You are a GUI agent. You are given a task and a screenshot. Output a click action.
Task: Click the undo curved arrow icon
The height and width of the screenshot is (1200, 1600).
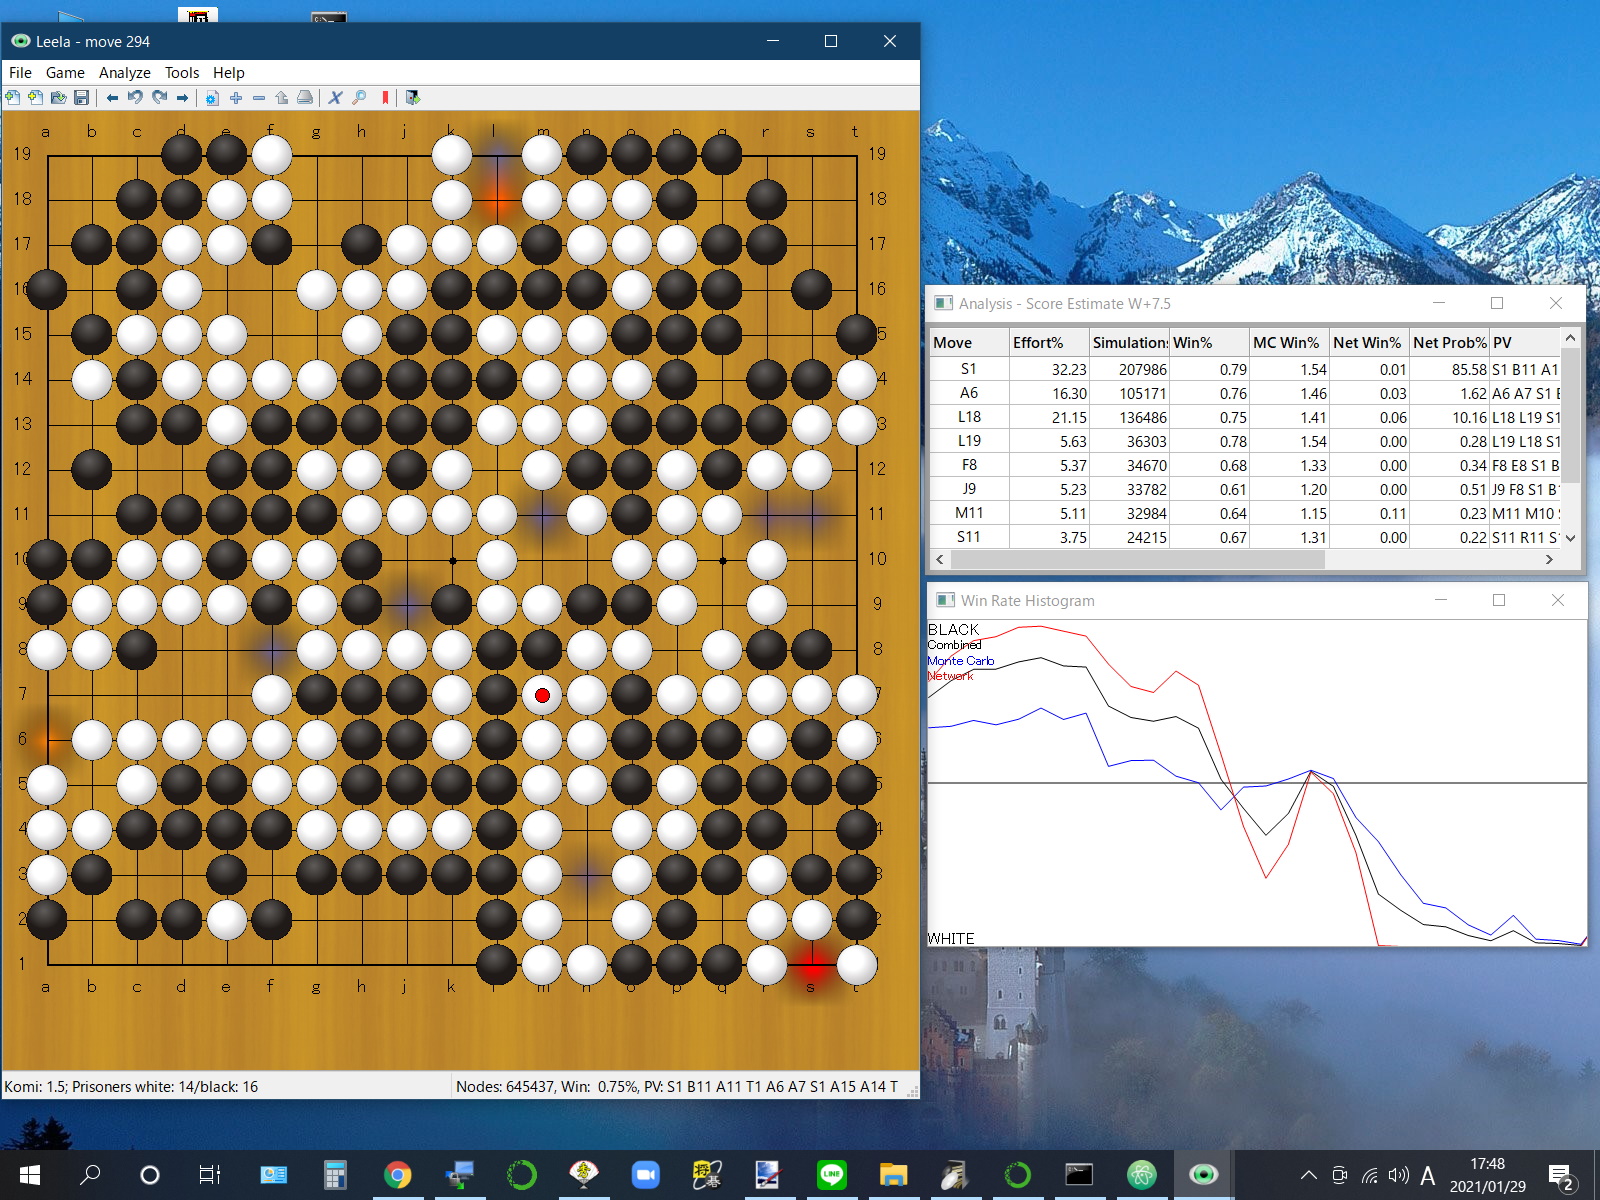point(135,98)
